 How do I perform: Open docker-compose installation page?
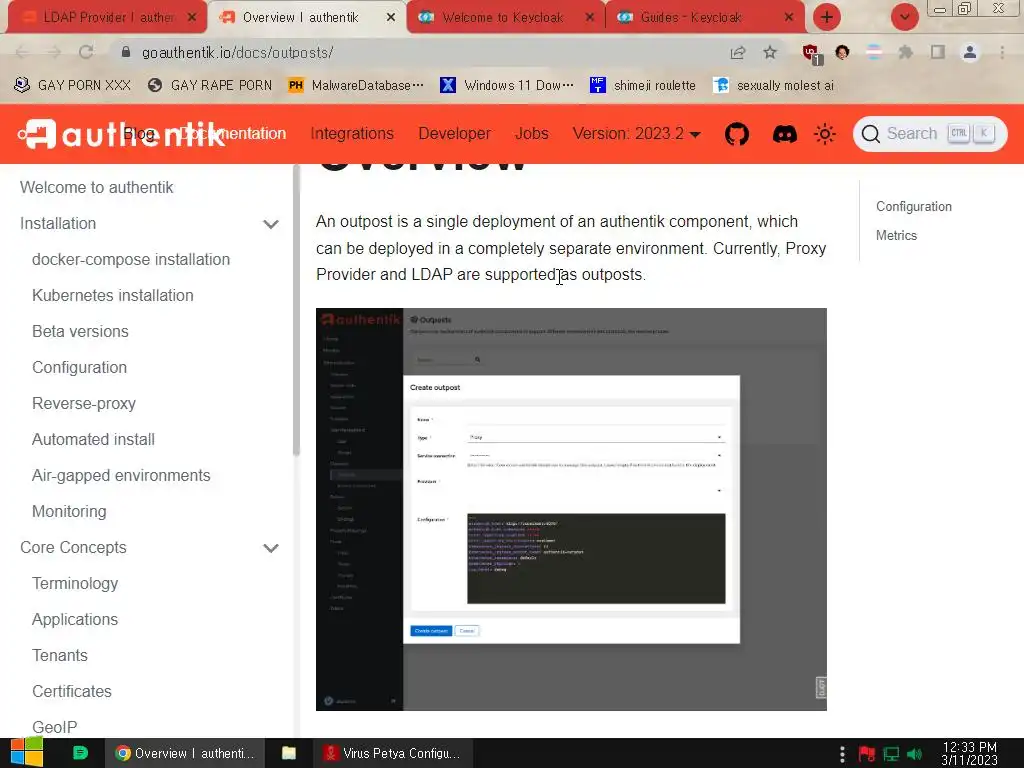tap(131, 259)
